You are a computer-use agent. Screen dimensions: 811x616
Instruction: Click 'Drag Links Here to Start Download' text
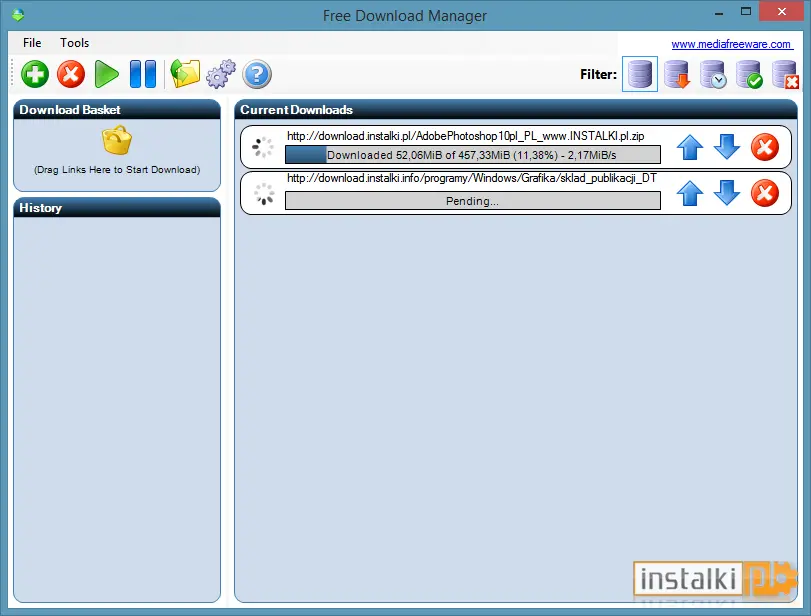117,170
